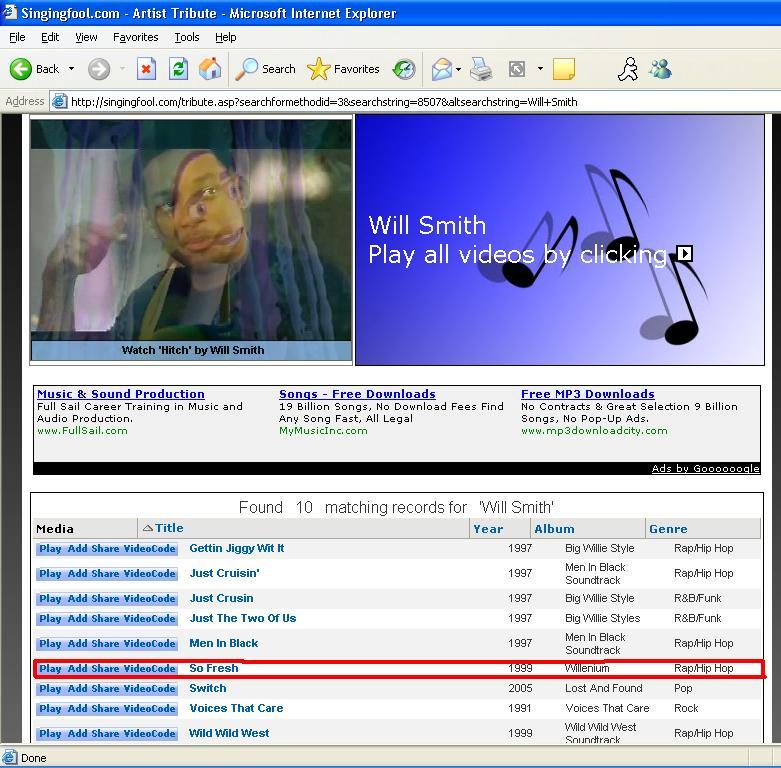Watch the 'Hitch' video thumbnail
The width and height of the screenshot is (781, 768).
(191, 240)
